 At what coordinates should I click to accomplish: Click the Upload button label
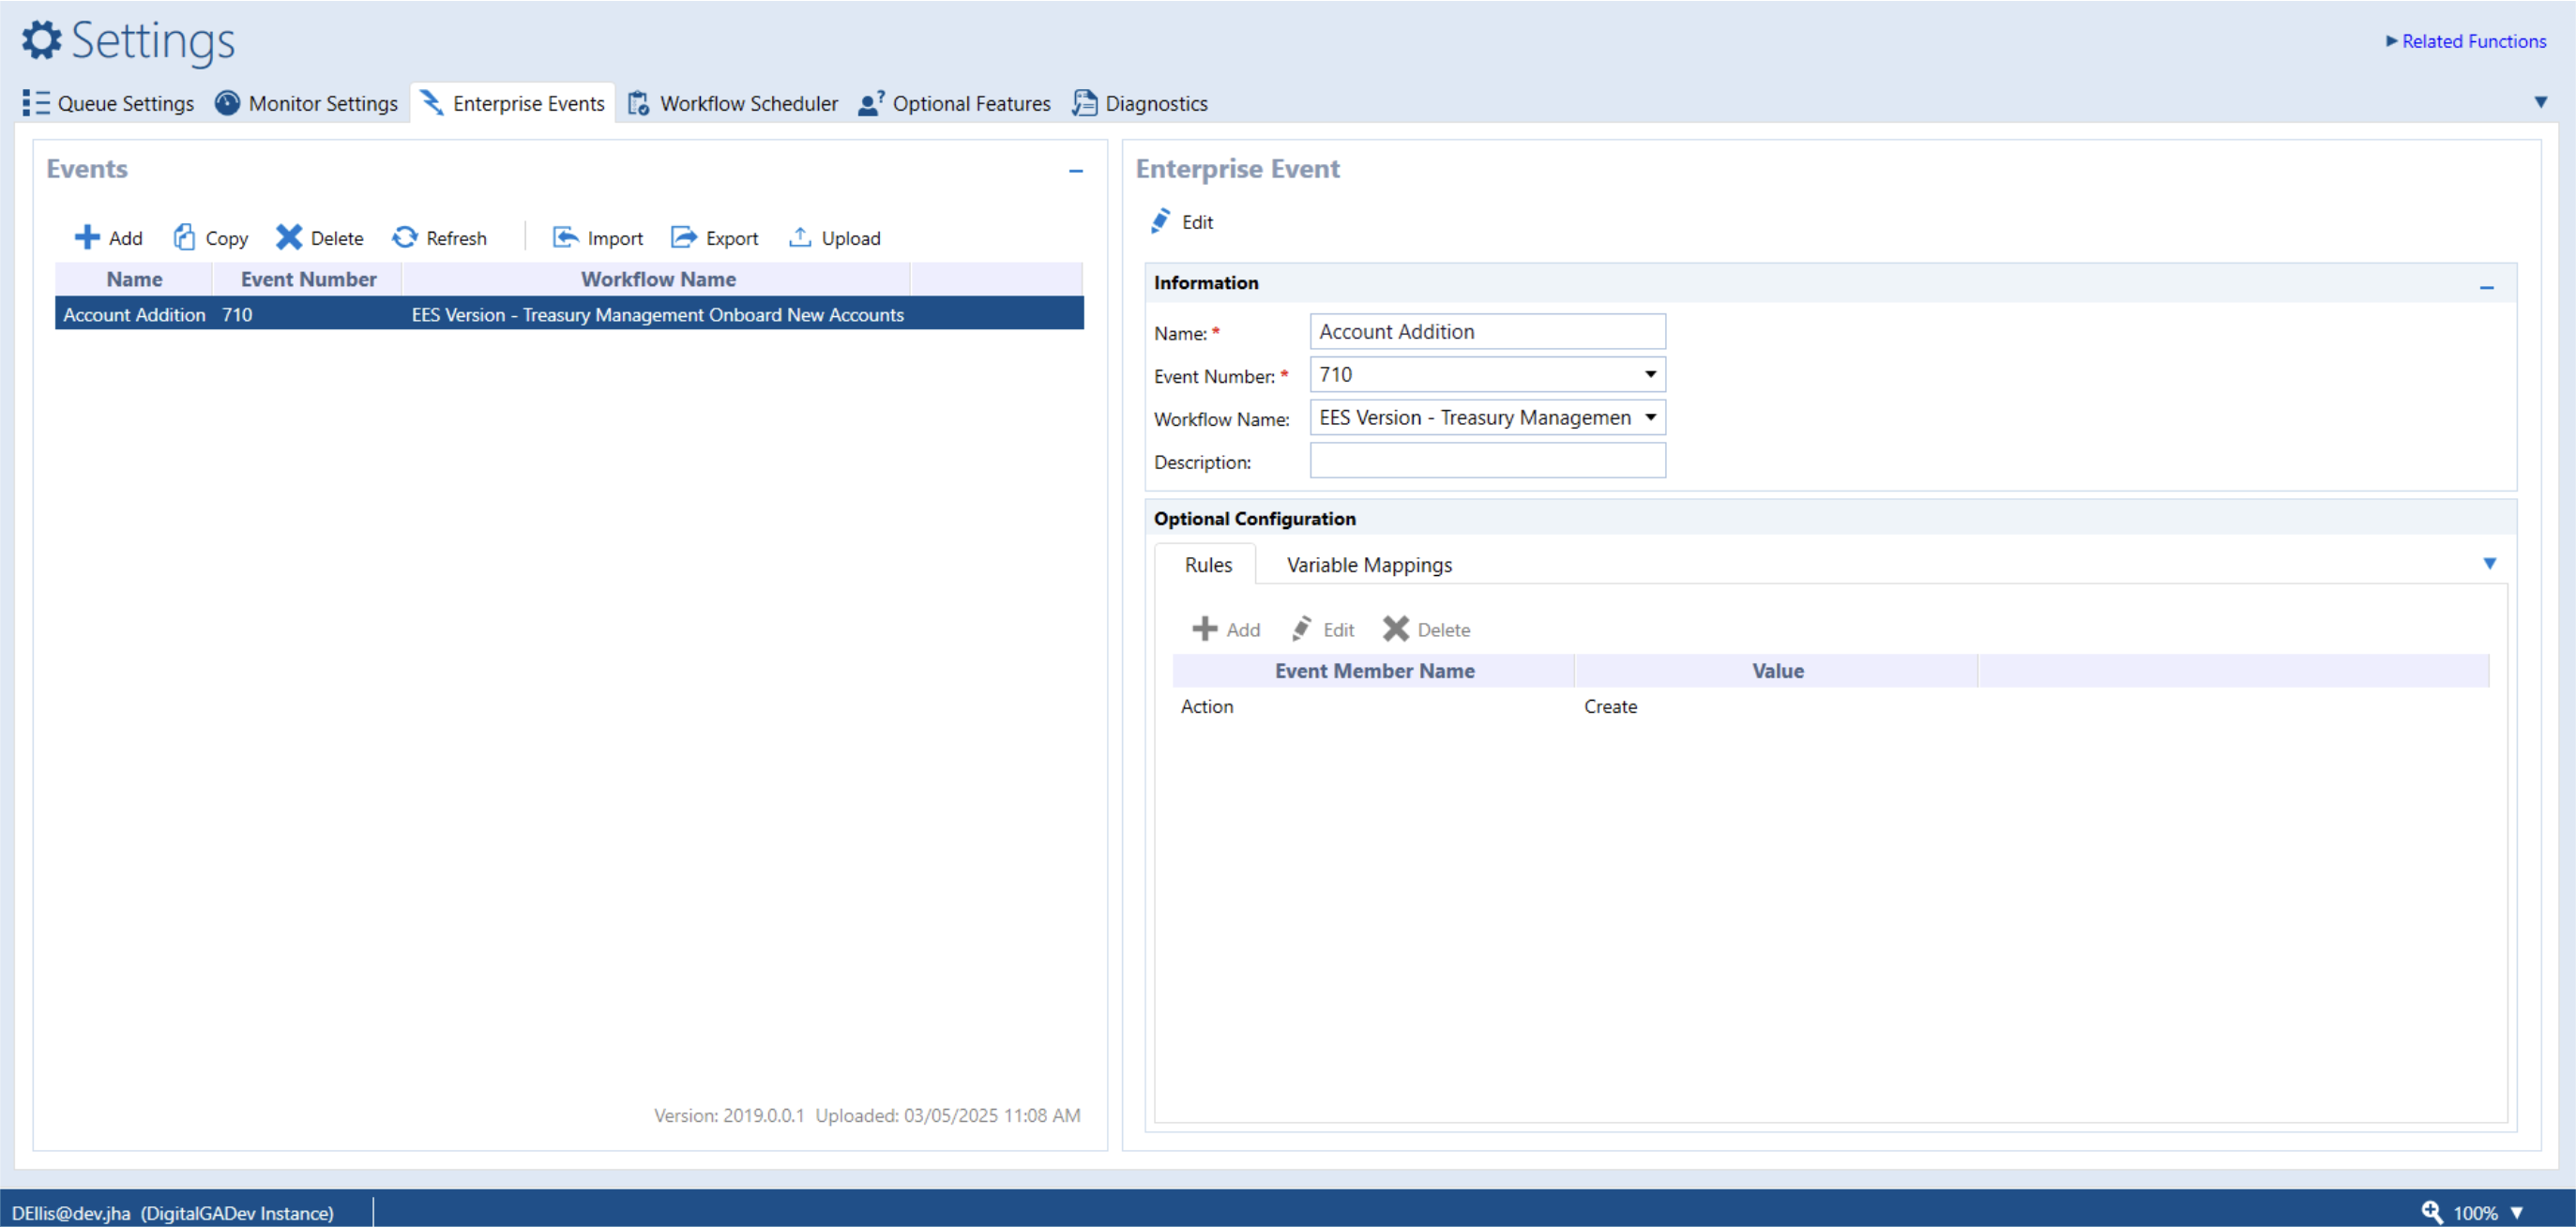851,238
